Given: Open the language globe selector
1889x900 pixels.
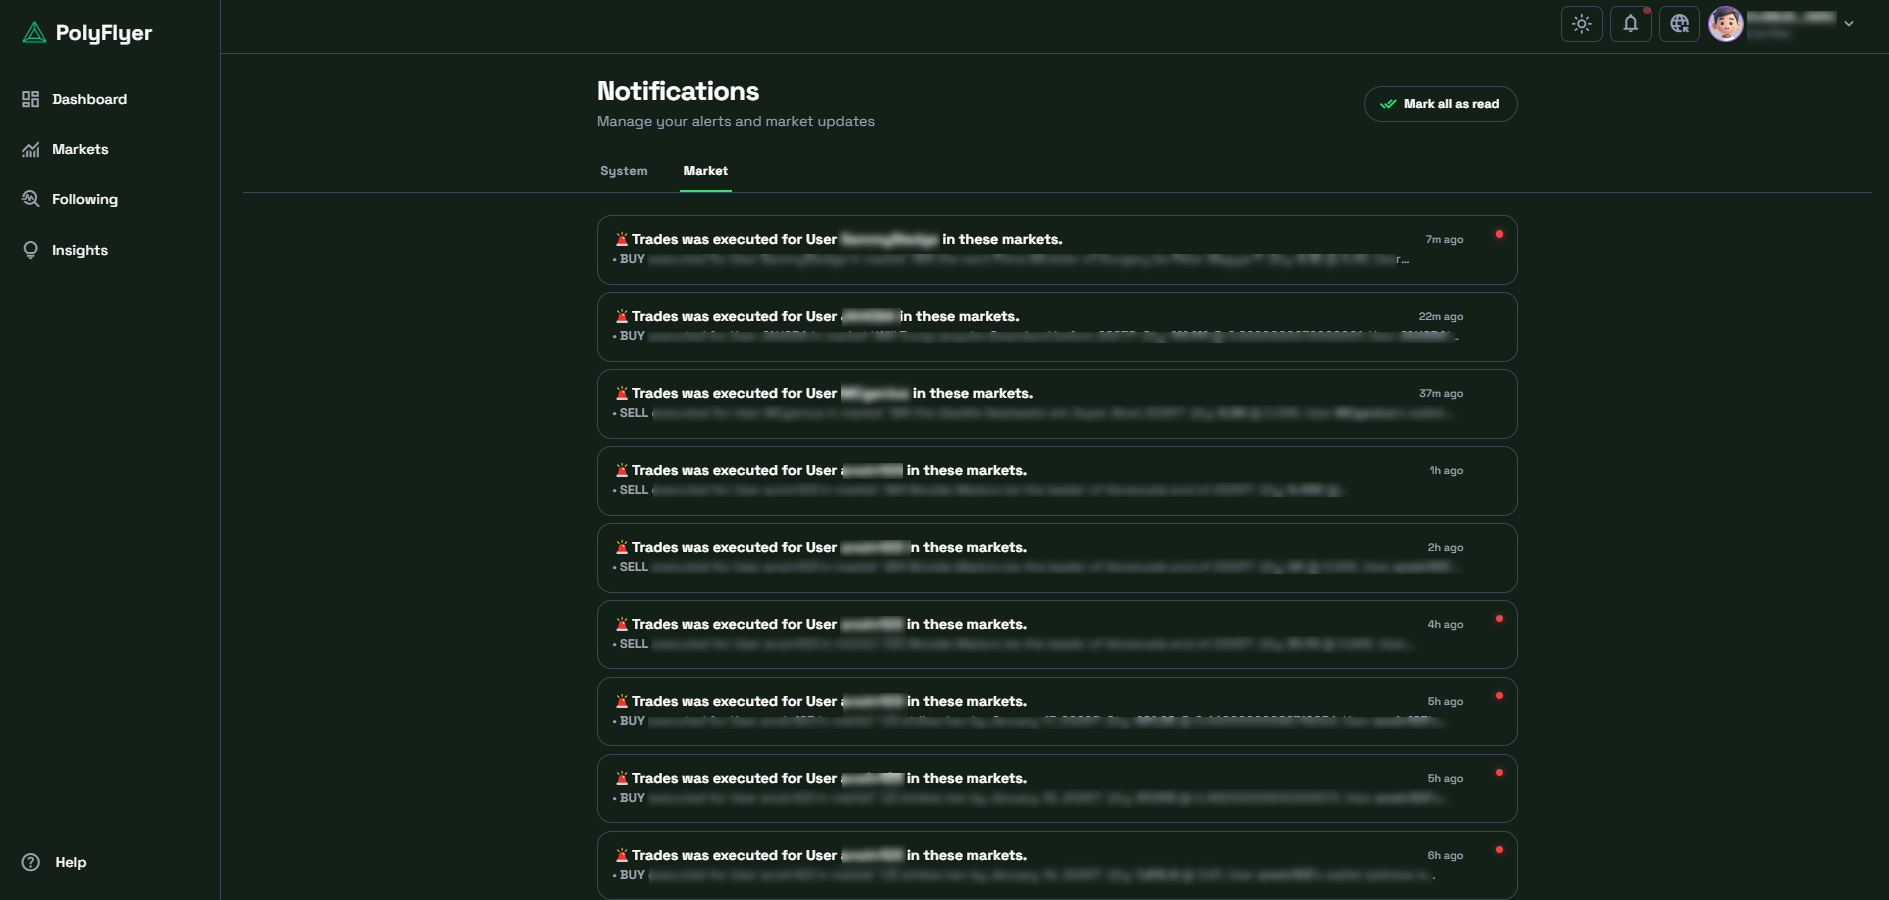Looking at the screenshot, I should point(1679,23).
